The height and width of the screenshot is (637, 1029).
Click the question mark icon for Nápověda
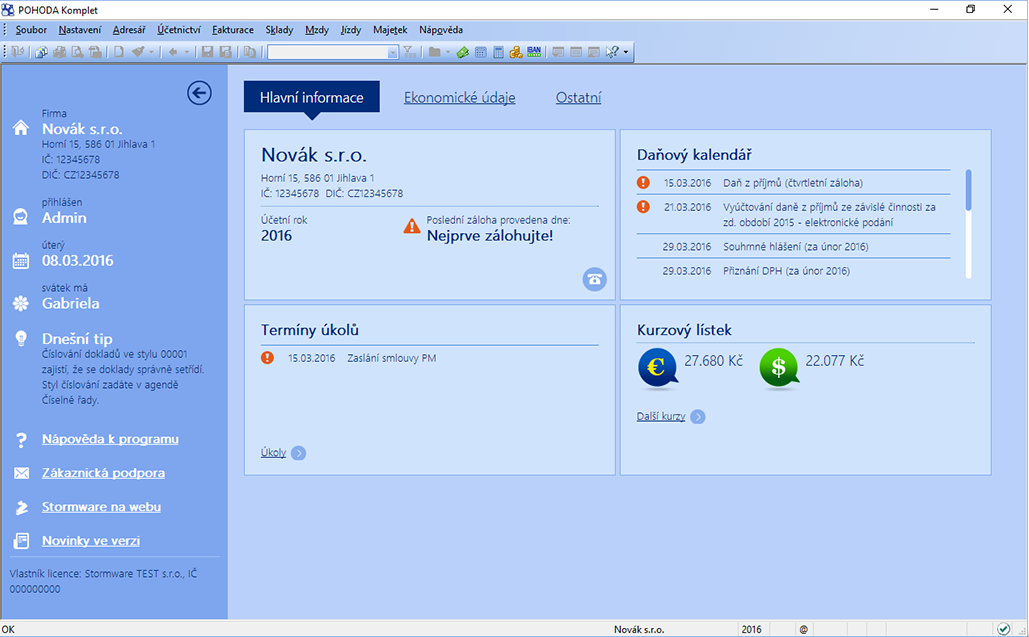(x=21, y=440)
